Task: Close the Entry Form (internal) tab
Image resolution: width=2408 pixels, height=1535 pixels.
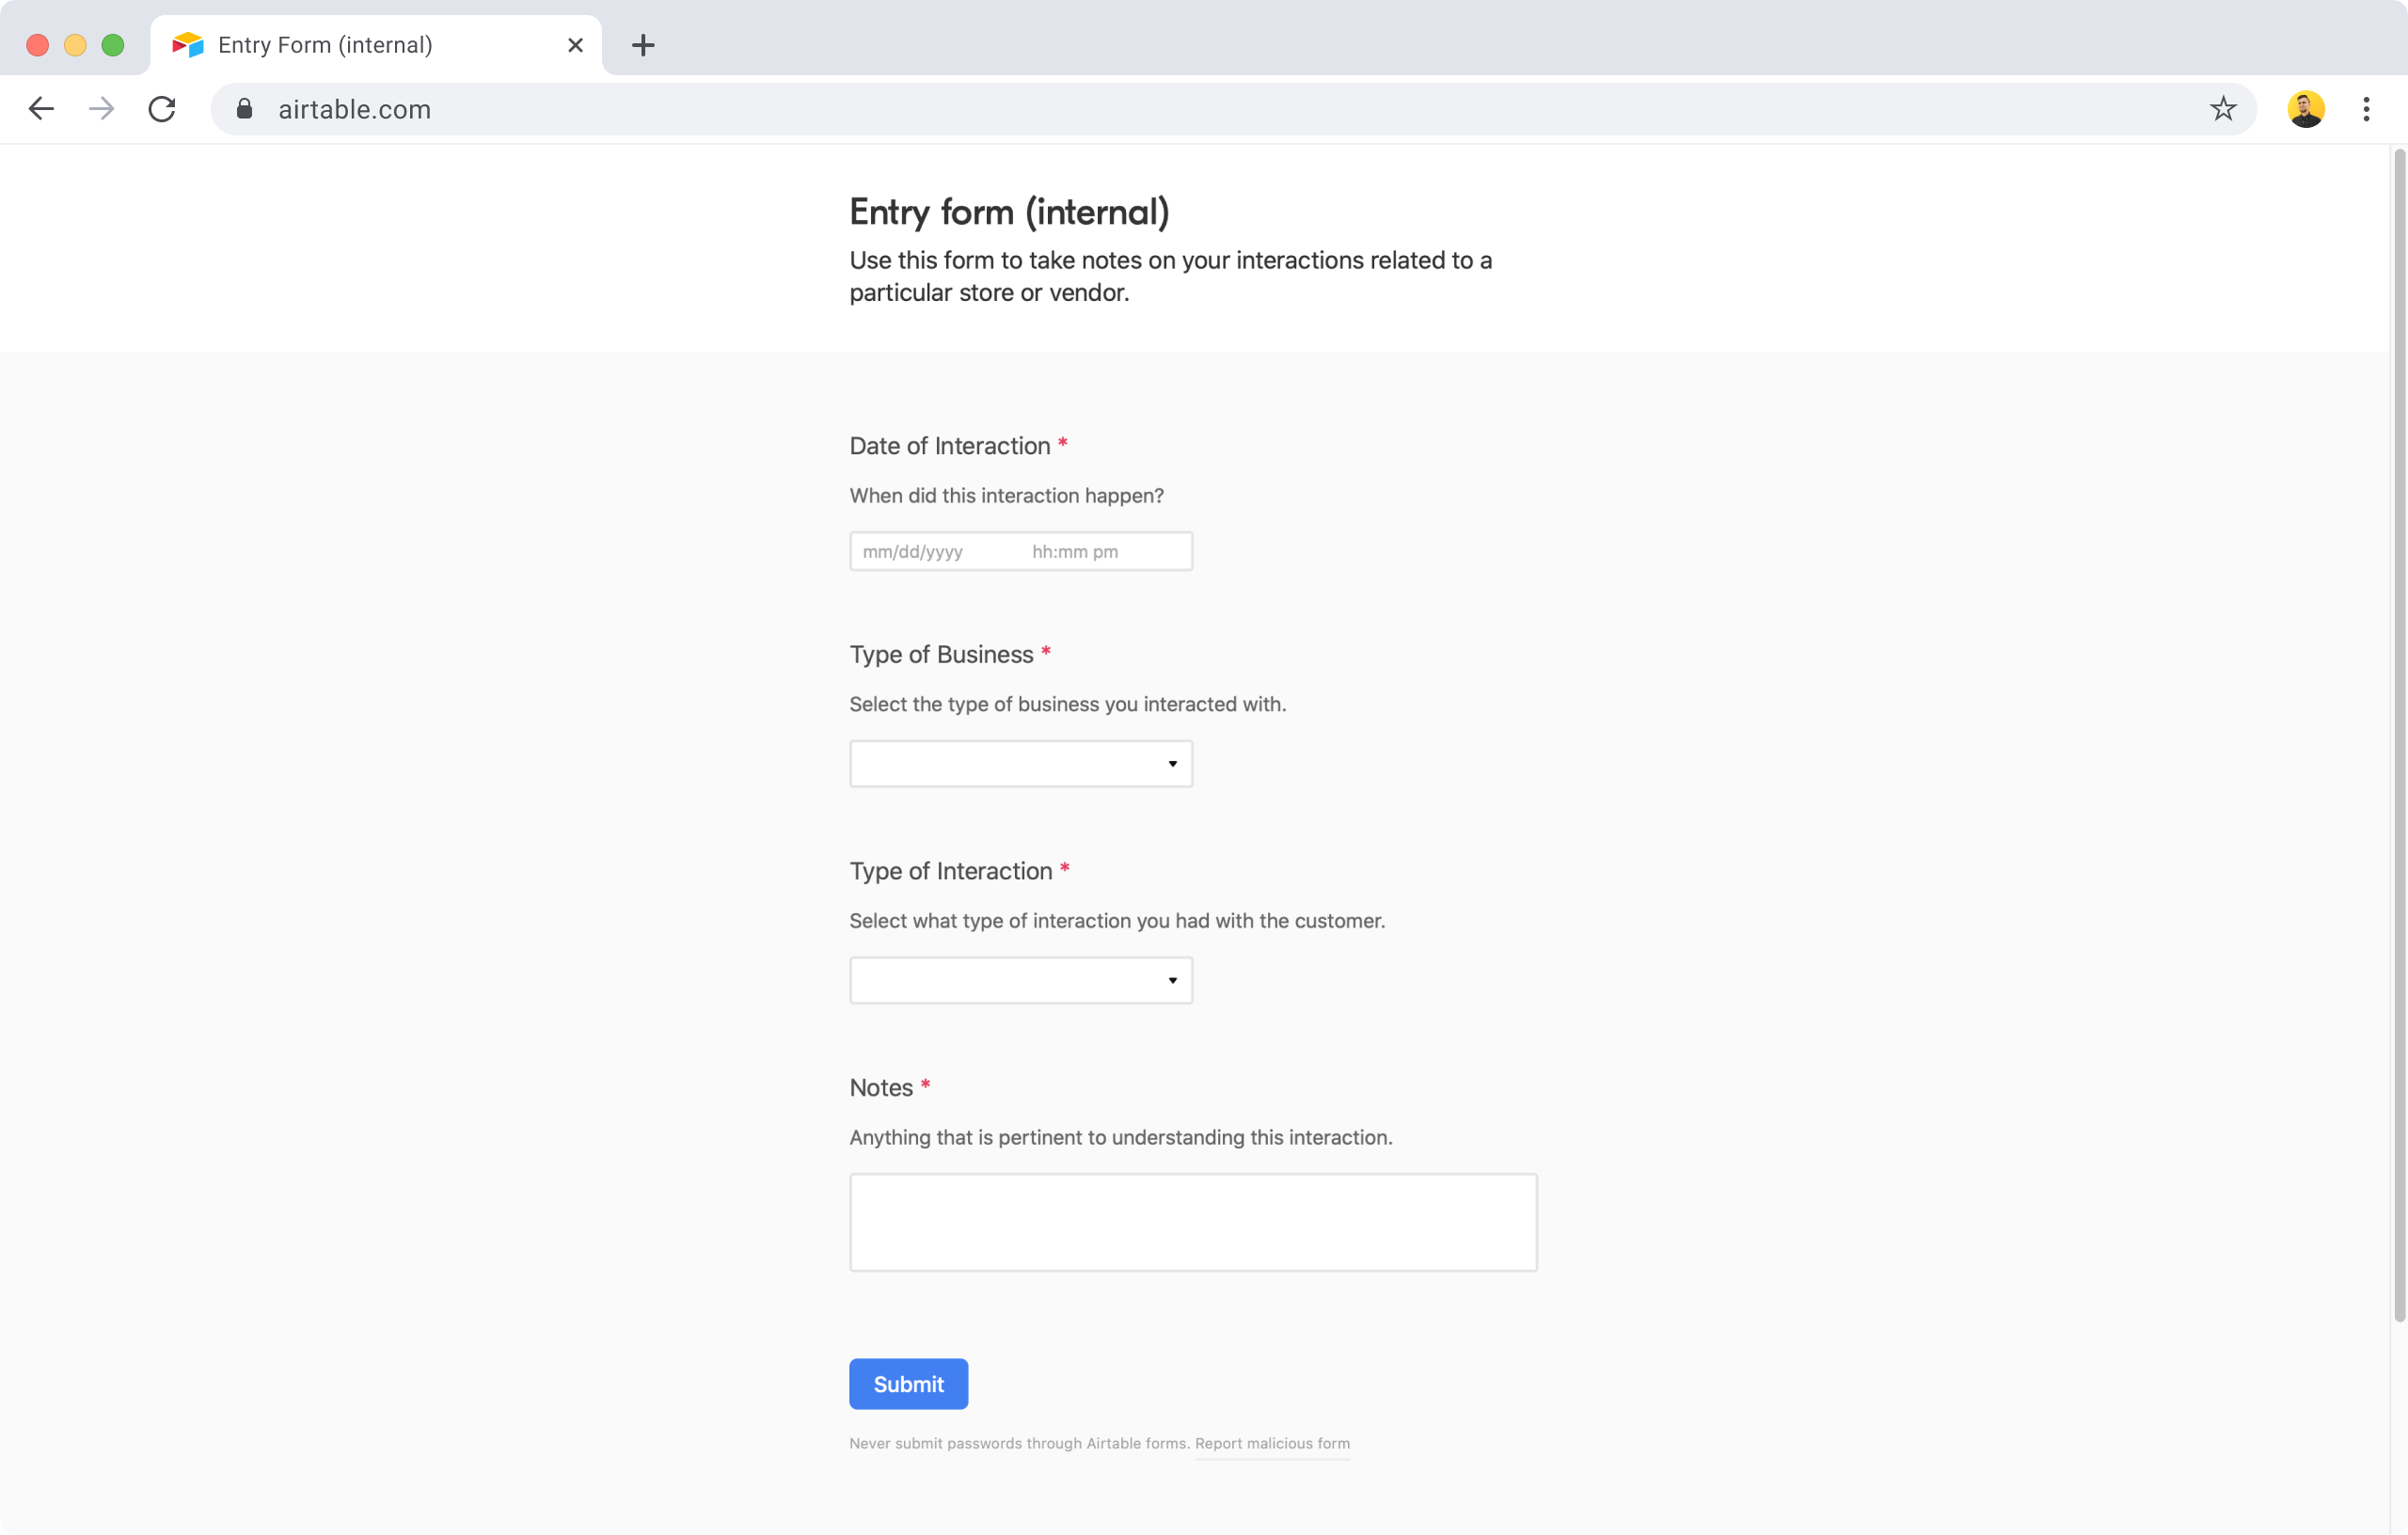Action: 575,45
